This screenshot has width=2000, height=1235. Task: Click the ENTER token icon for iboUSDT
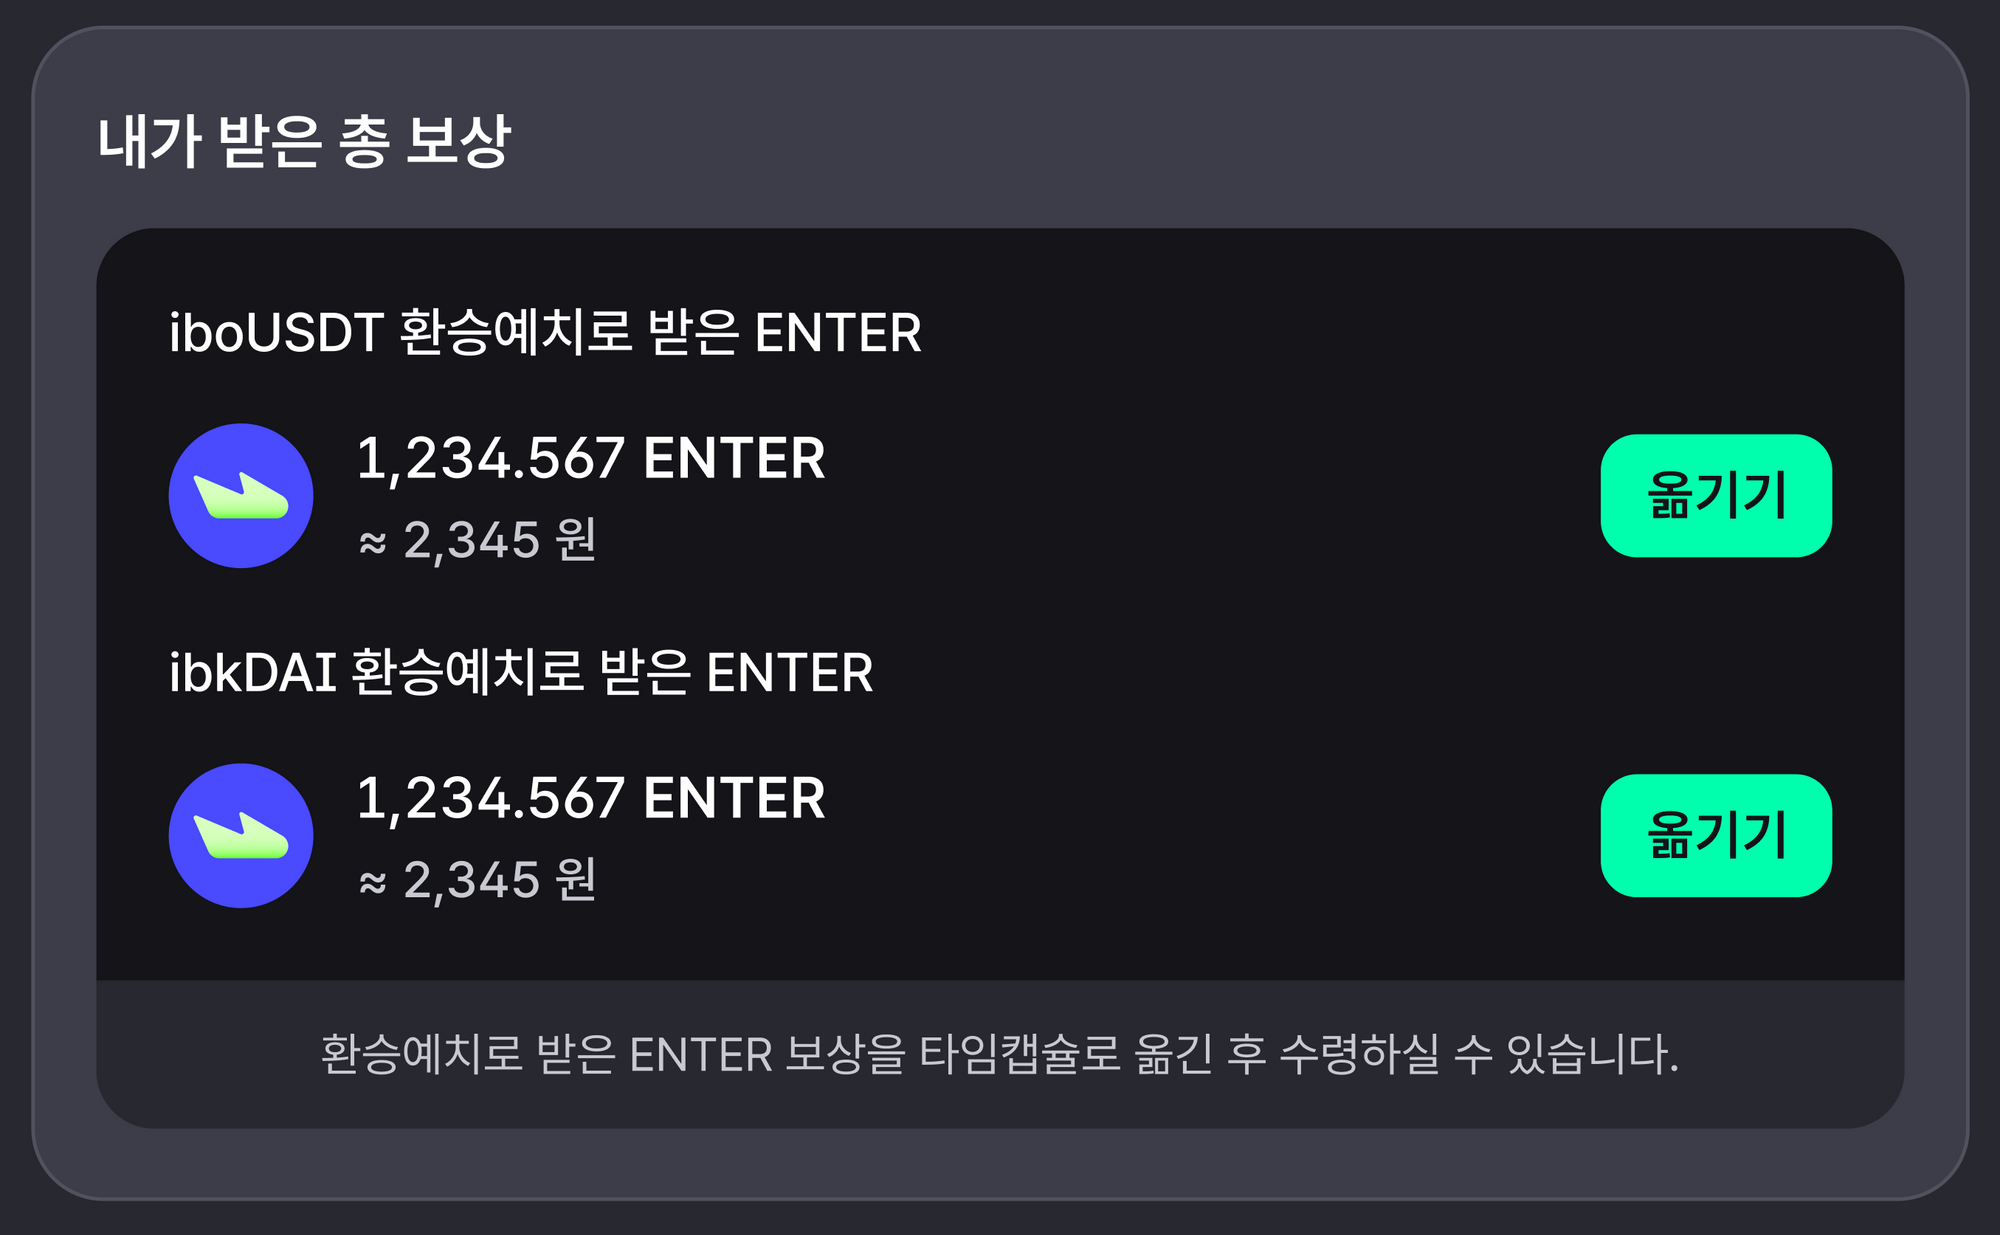pos(241,496)
